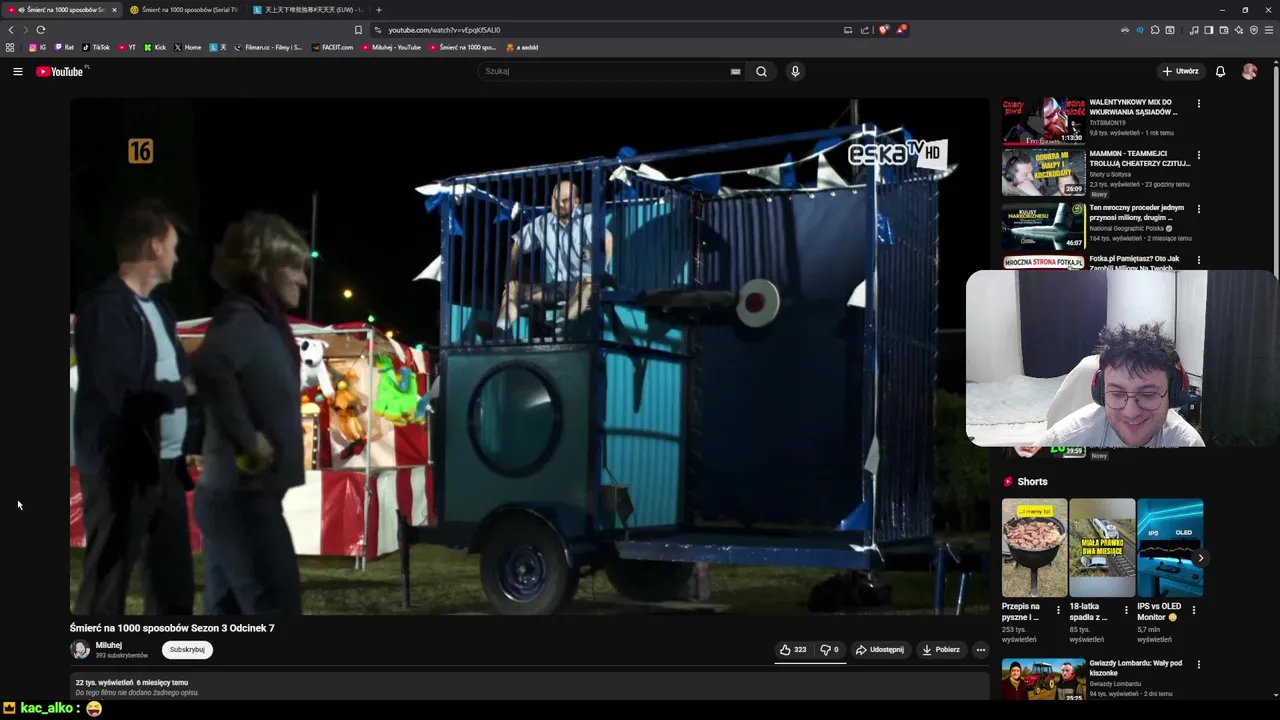1280x720 pixels.
Task: Open the Przepis na pyszne short
Action: [1034, 547]
